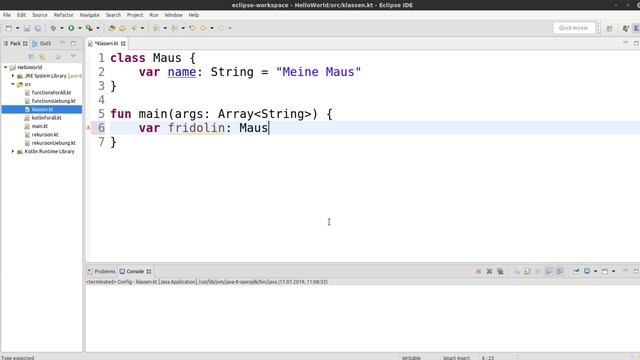
Task: Collapse the src folder node
Action: click(13, 84)
